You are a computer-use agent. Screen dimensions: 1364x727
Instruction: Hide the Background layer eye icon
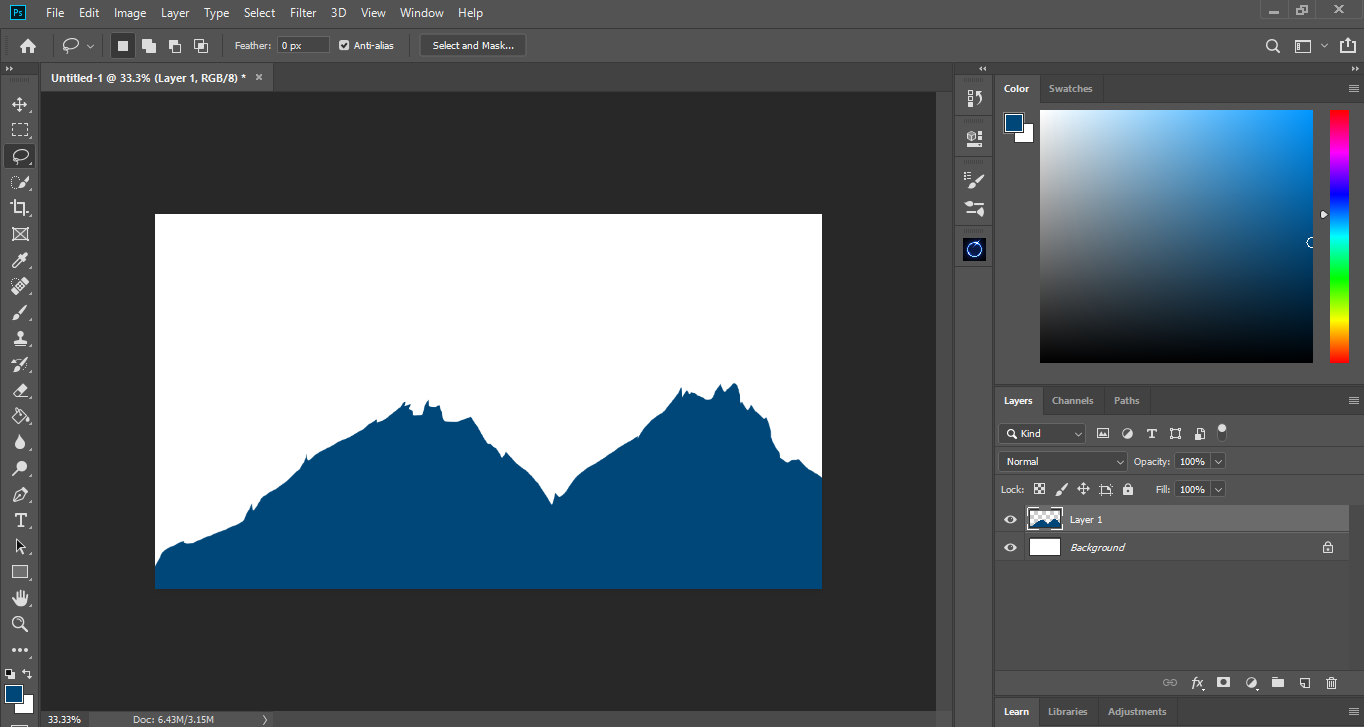(x=1010, y=548)
